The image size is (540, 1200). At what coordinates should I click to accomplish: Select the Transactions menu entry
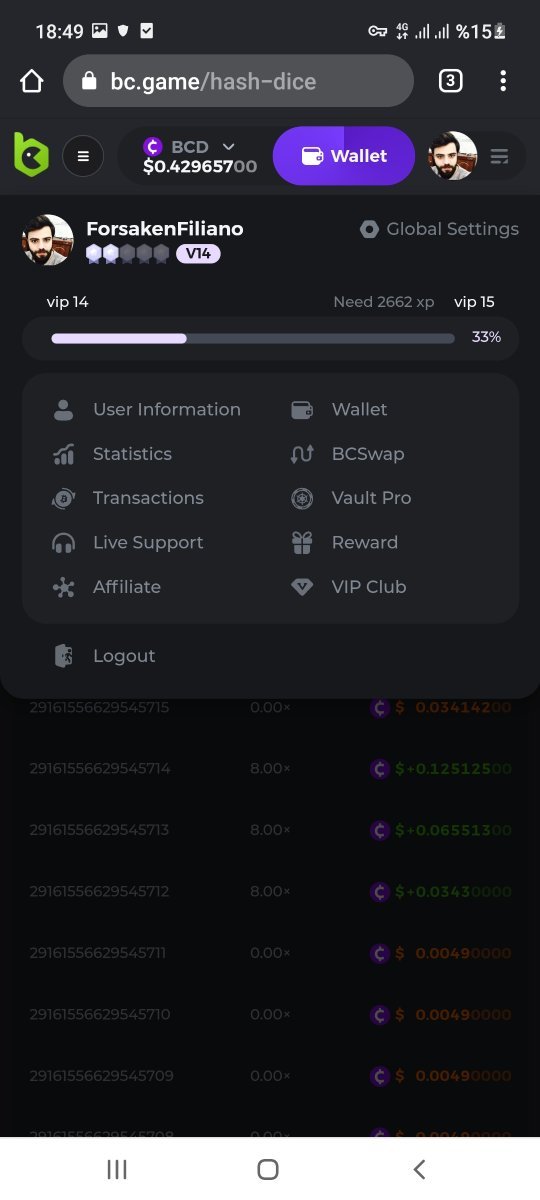click(x=147, y=498)
